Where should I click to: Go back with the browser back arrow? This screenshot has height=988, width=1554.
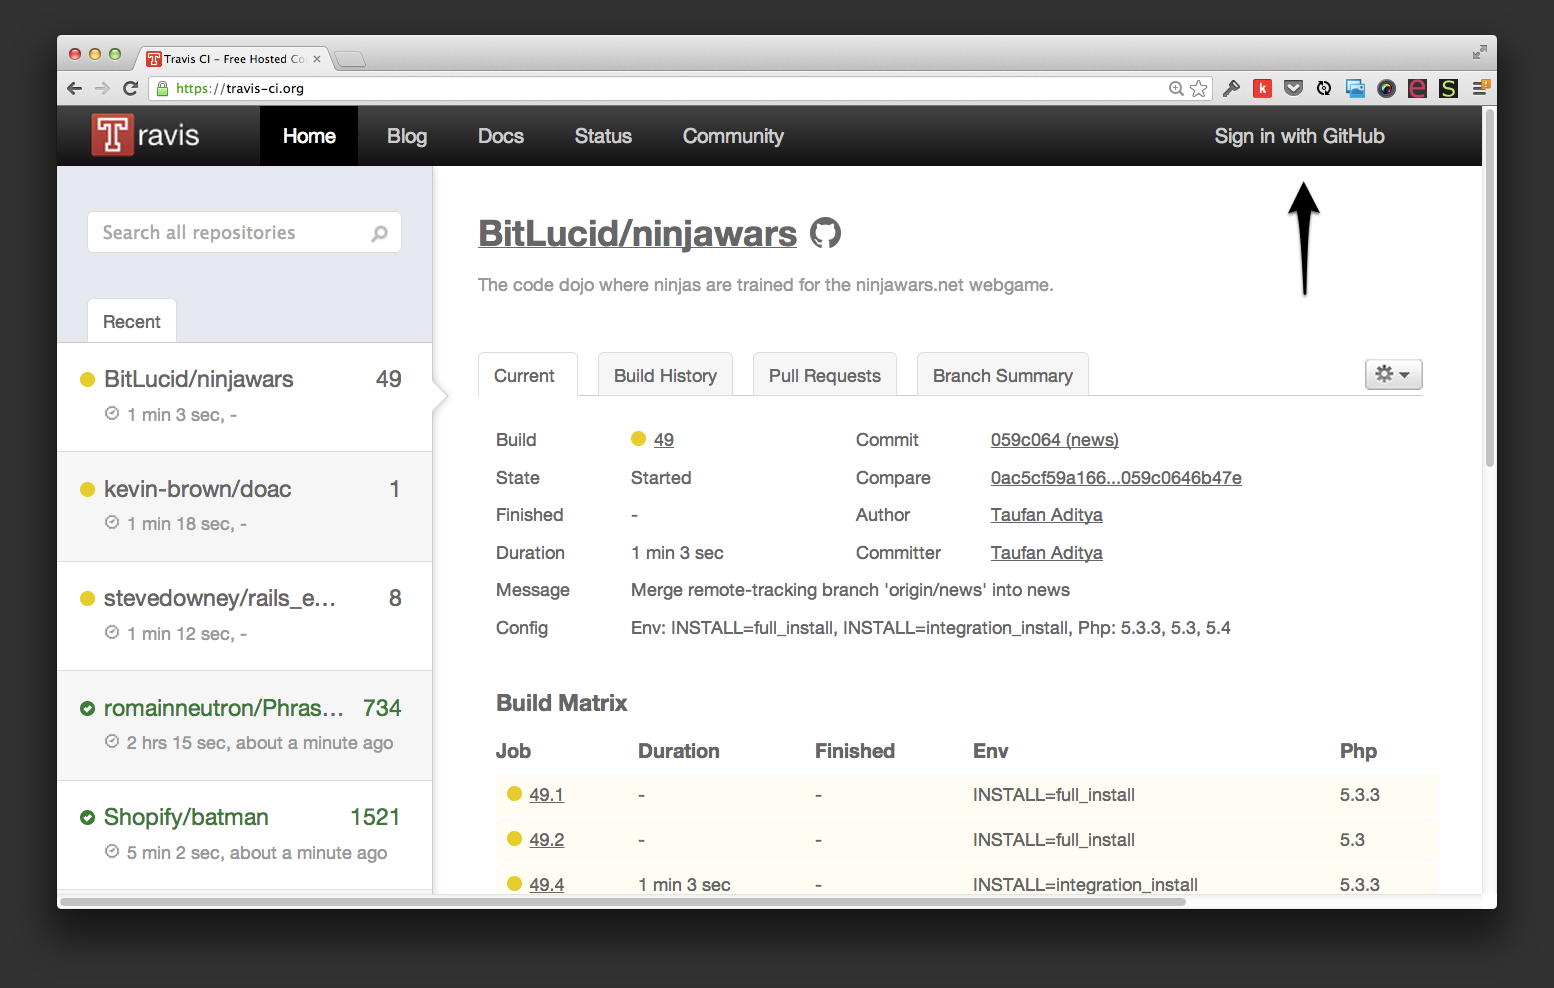coord(75,88)
